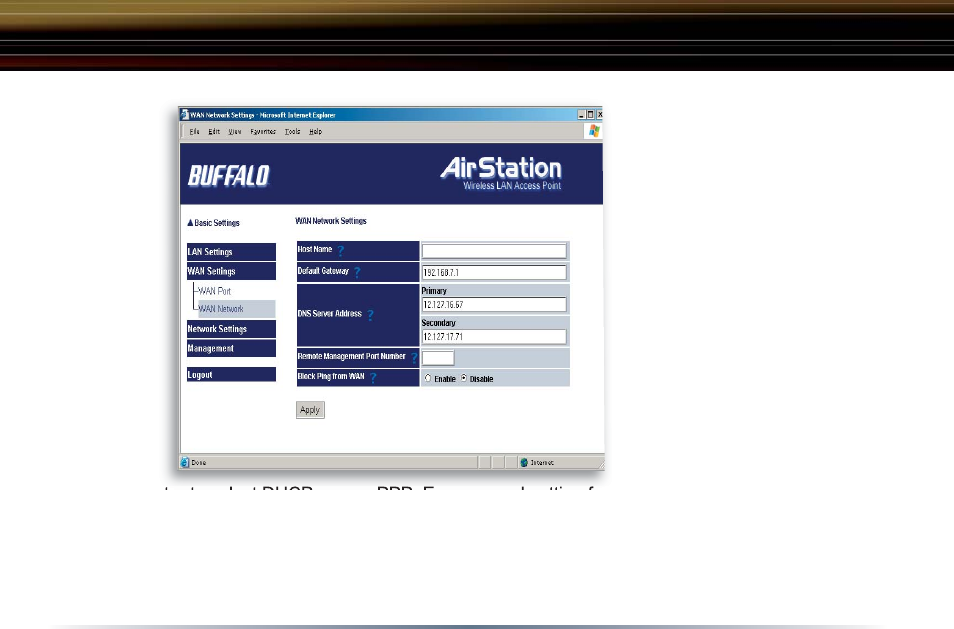Open Management section in sidebar
Screen dimensions: 954x629
[x=231, y=349]
